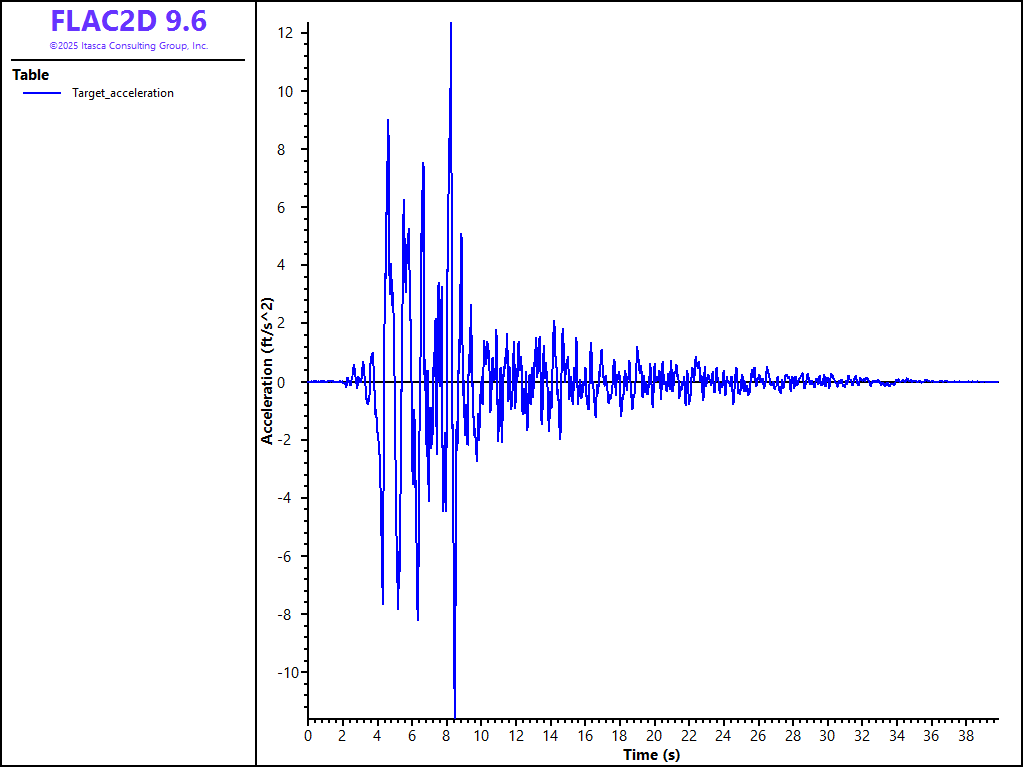Click the blue line swatch beside Target_acceleration
The image size is (1024, 768).
(x=42, y=93)
